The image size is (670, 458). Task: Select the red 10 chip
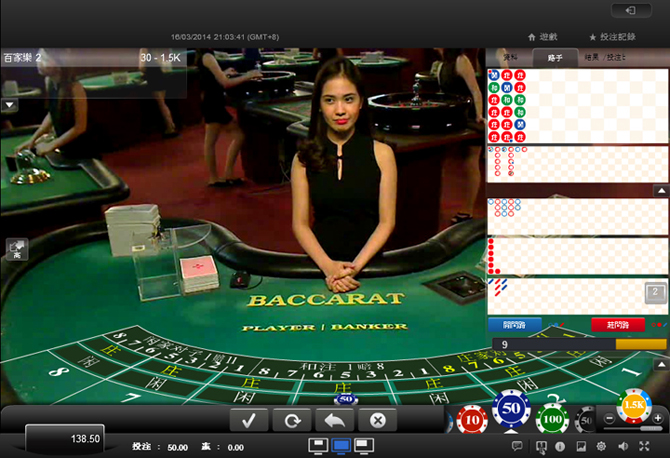click(472, 420)
